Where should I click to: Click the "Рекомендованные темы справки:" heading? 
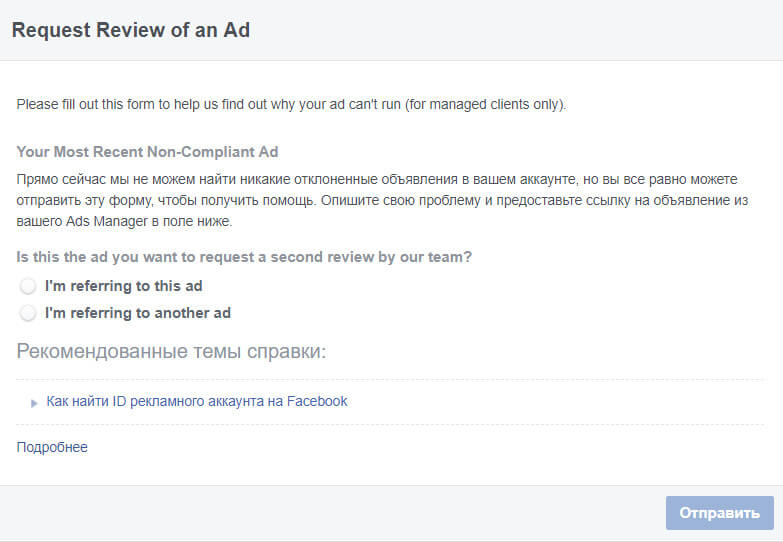coord(171,351)
